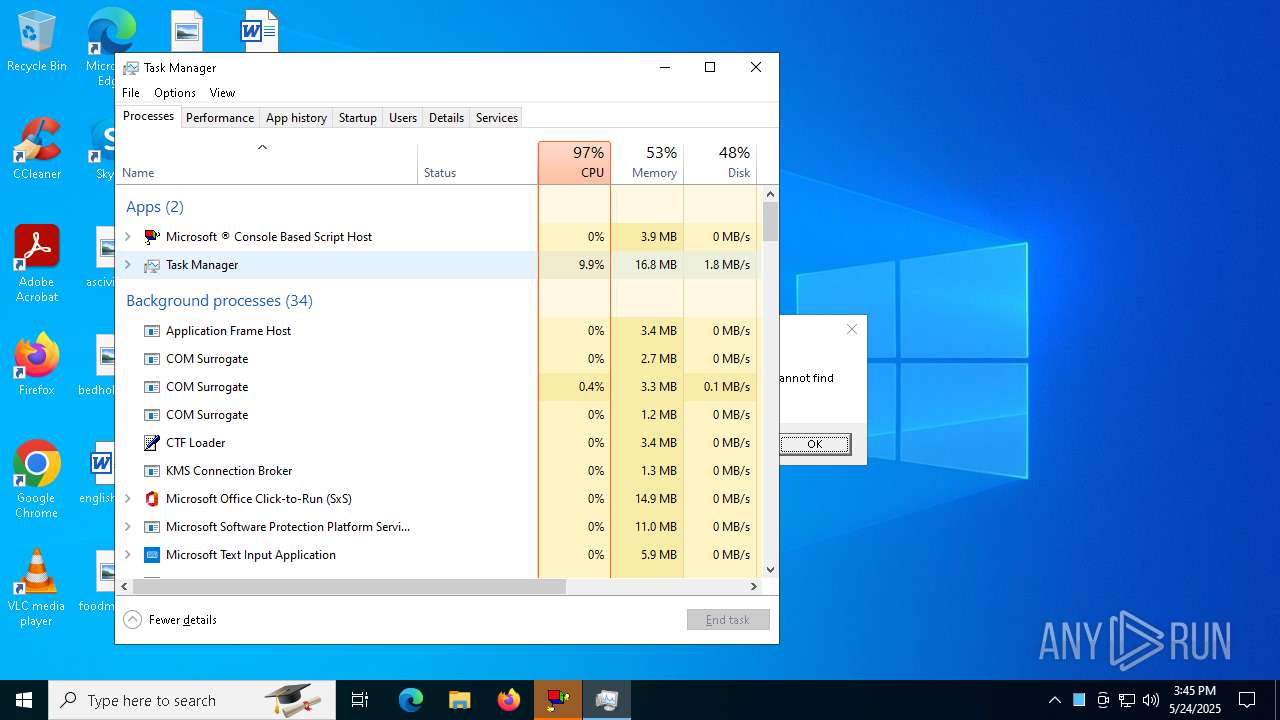
Task: Launch Microsoft Edge from the taskbar
Action: pos(411,700)
